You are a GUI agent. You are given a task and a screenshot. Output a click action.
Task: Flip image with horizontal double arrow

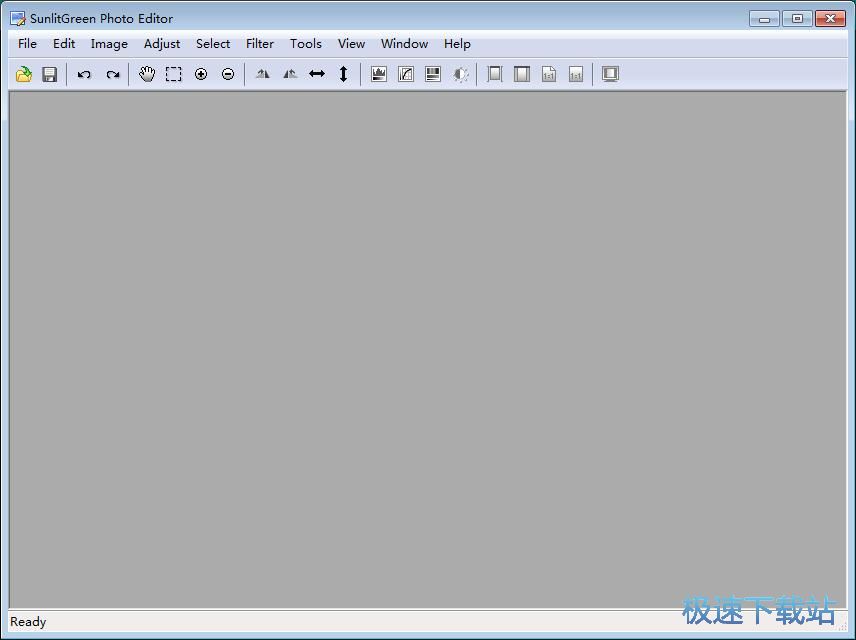click(x=317, y=74)
